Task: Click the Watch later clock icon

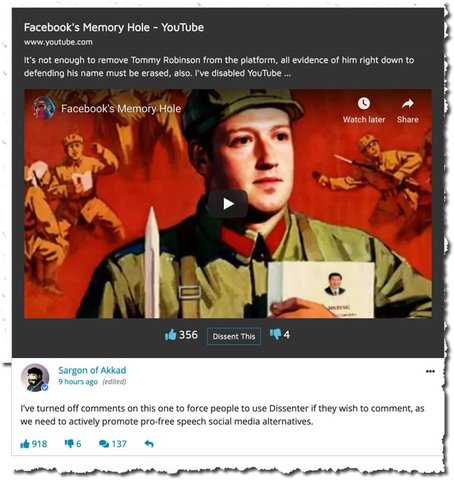Action: tap(364, 103)
